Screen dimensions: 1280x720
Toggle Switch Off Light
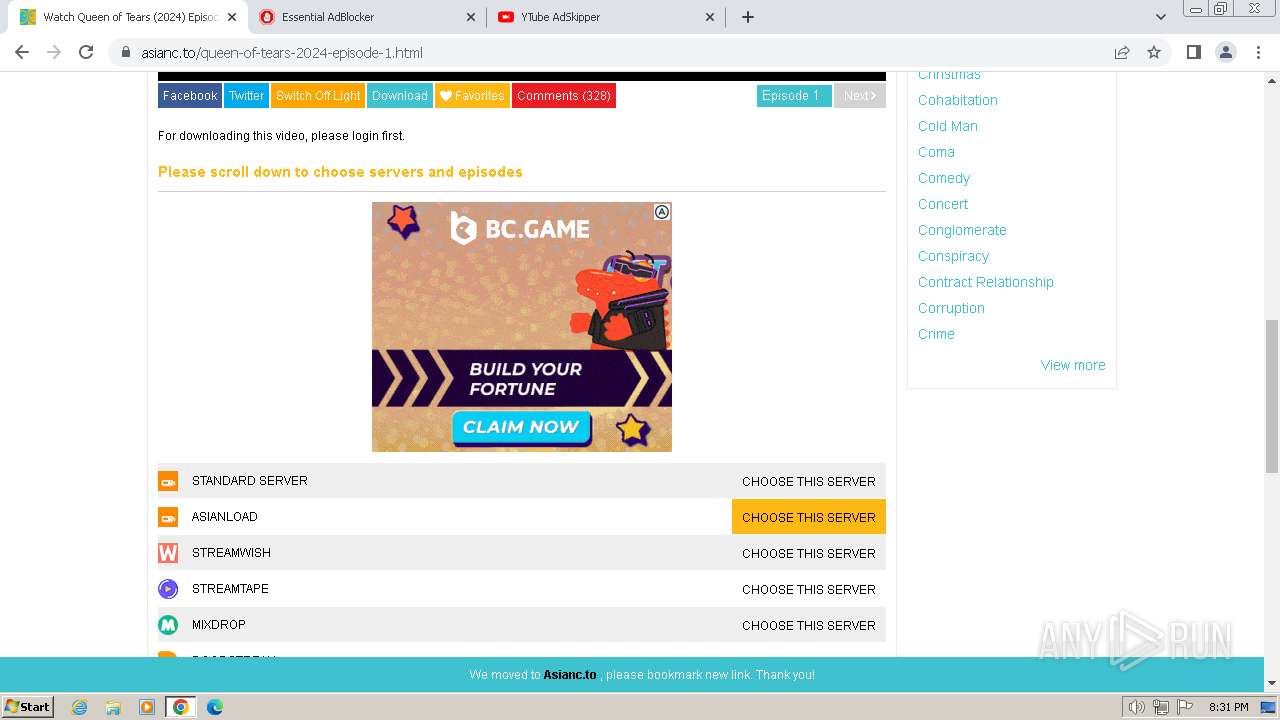(318, 96)
